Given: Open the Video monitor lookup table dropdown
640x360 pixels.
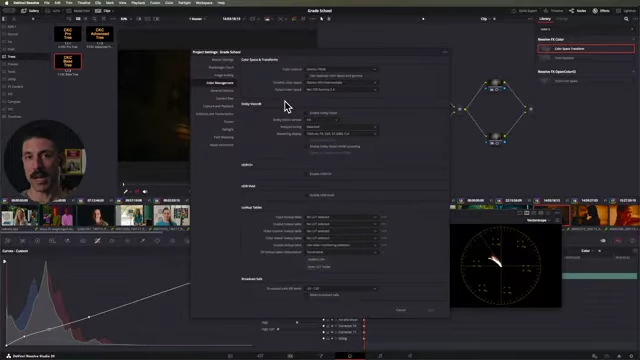Looking at the screenshot, I should pos(341,231).
